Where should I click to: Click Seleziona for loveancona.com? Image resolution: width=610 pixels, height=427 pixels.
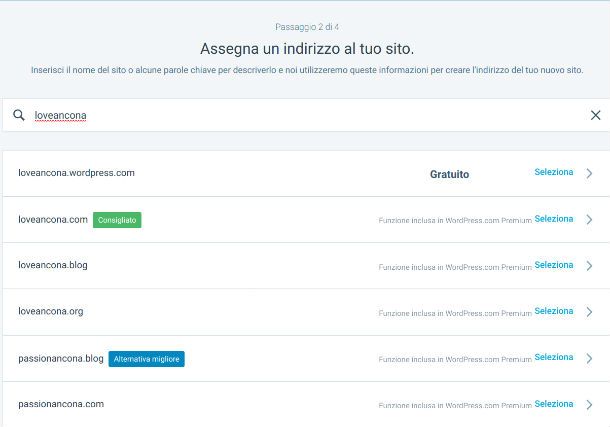pyautogui.click(x=554, y=219)
